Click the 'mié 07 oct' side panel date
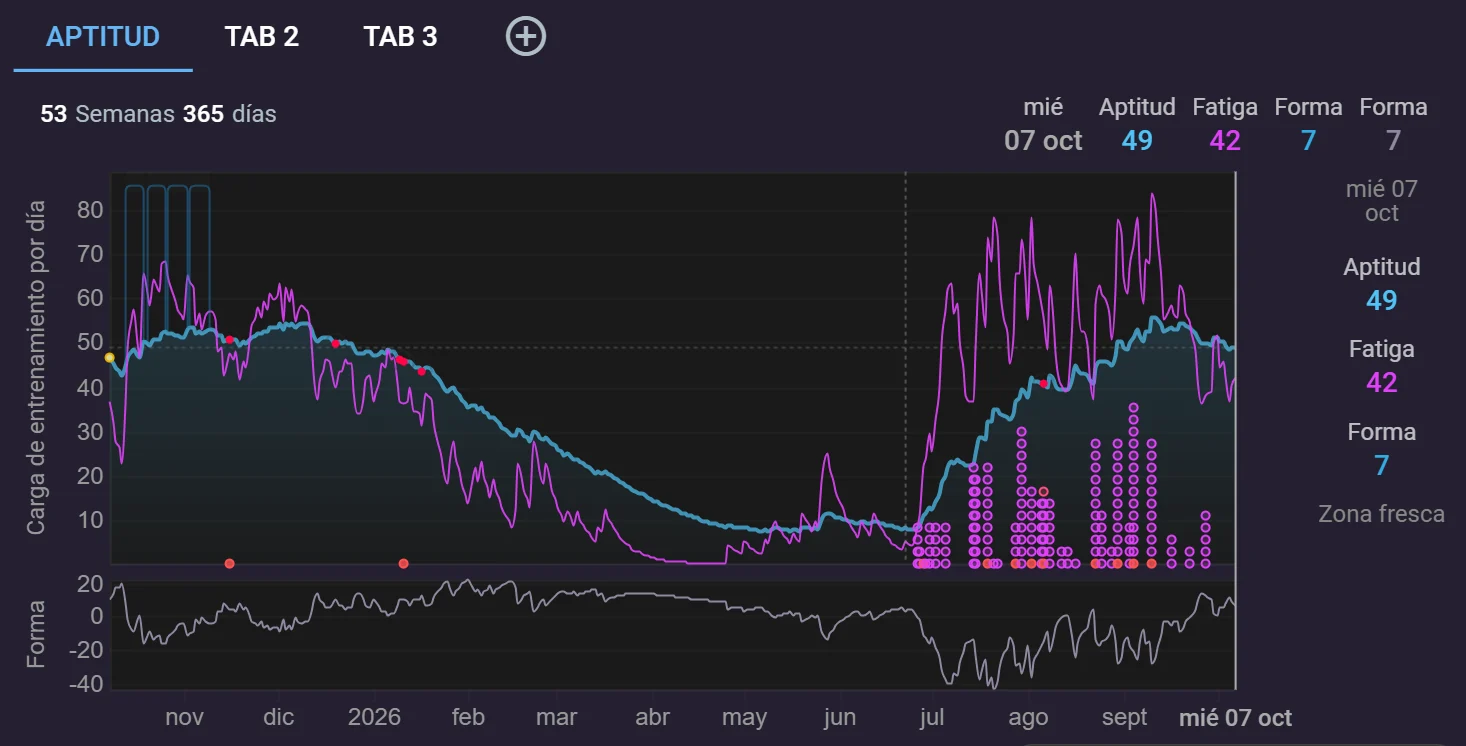This screenshot has height=746, width=1466. 1382,201
